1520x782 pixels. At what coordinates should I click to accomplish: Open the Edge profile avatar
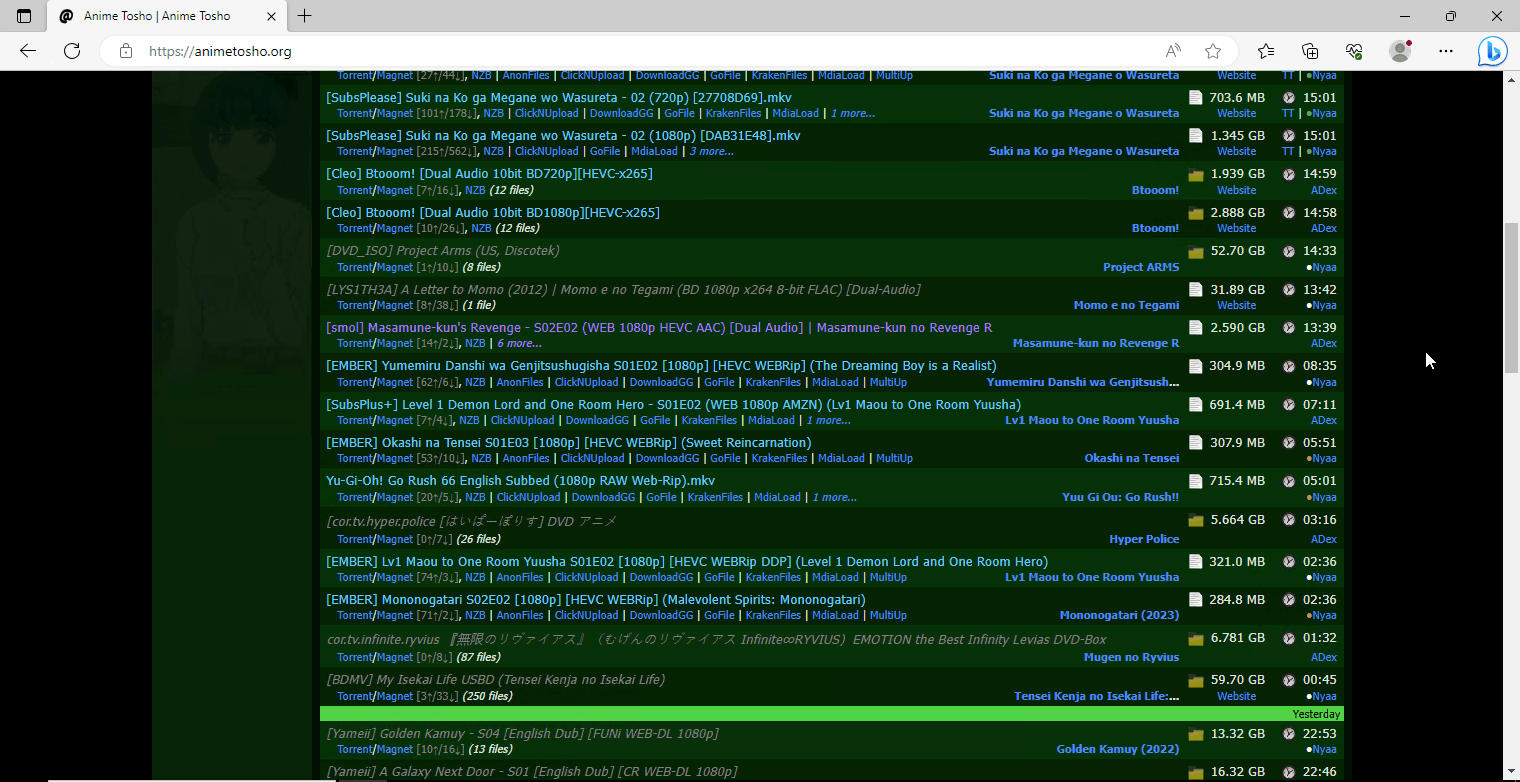pyautogui.click(x=1400, y=51)
